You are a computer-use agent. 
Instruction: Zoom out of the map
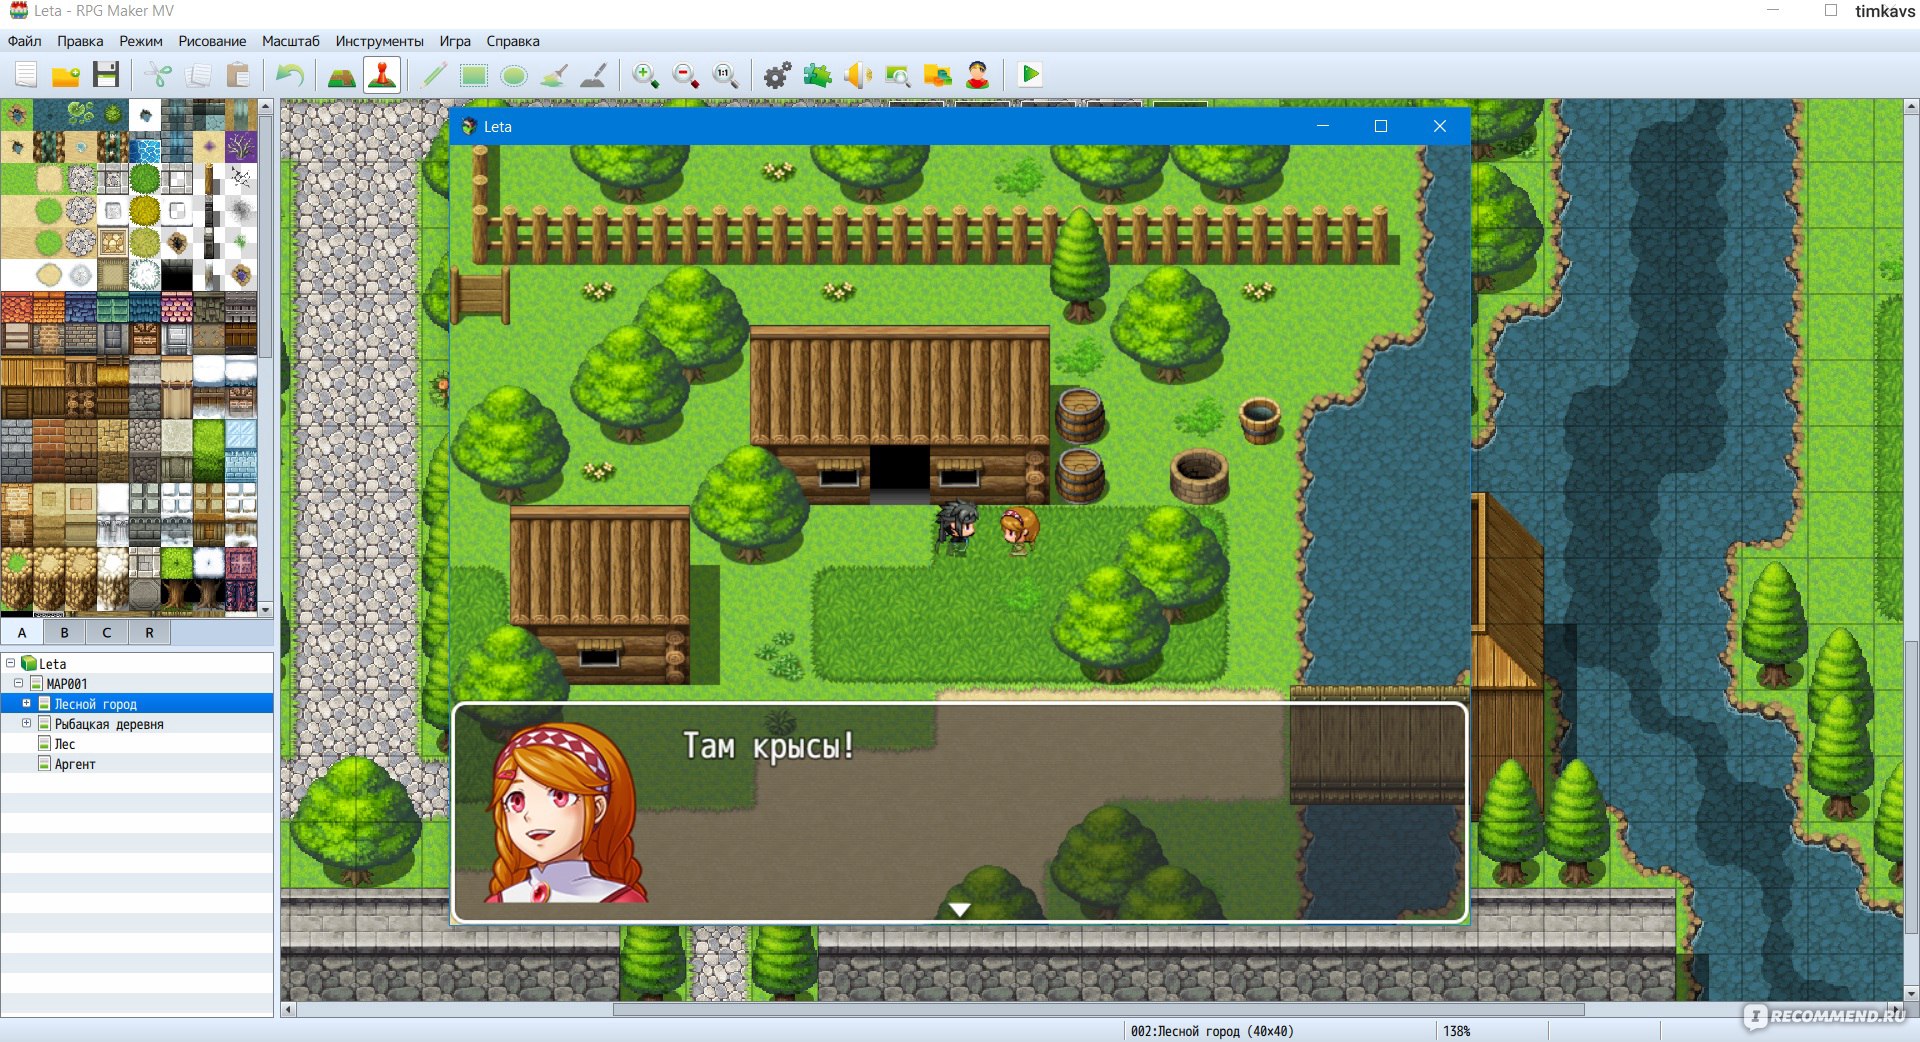[x=686, y=75]
